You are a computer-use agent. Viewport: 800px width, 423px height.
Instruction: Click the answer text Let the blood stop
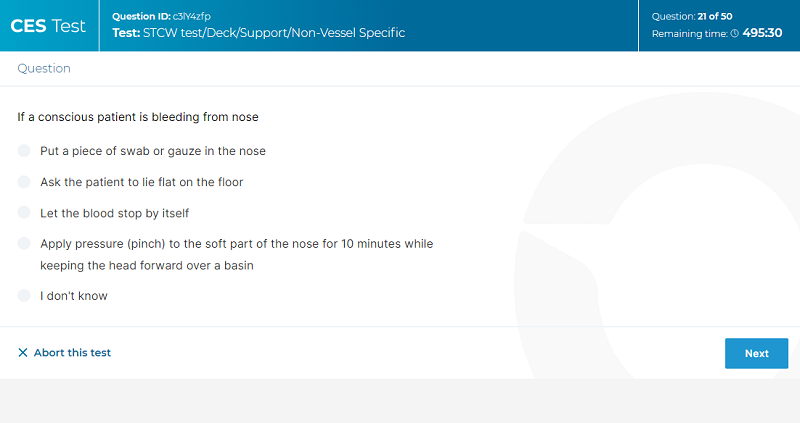click(x=114, y=213)
